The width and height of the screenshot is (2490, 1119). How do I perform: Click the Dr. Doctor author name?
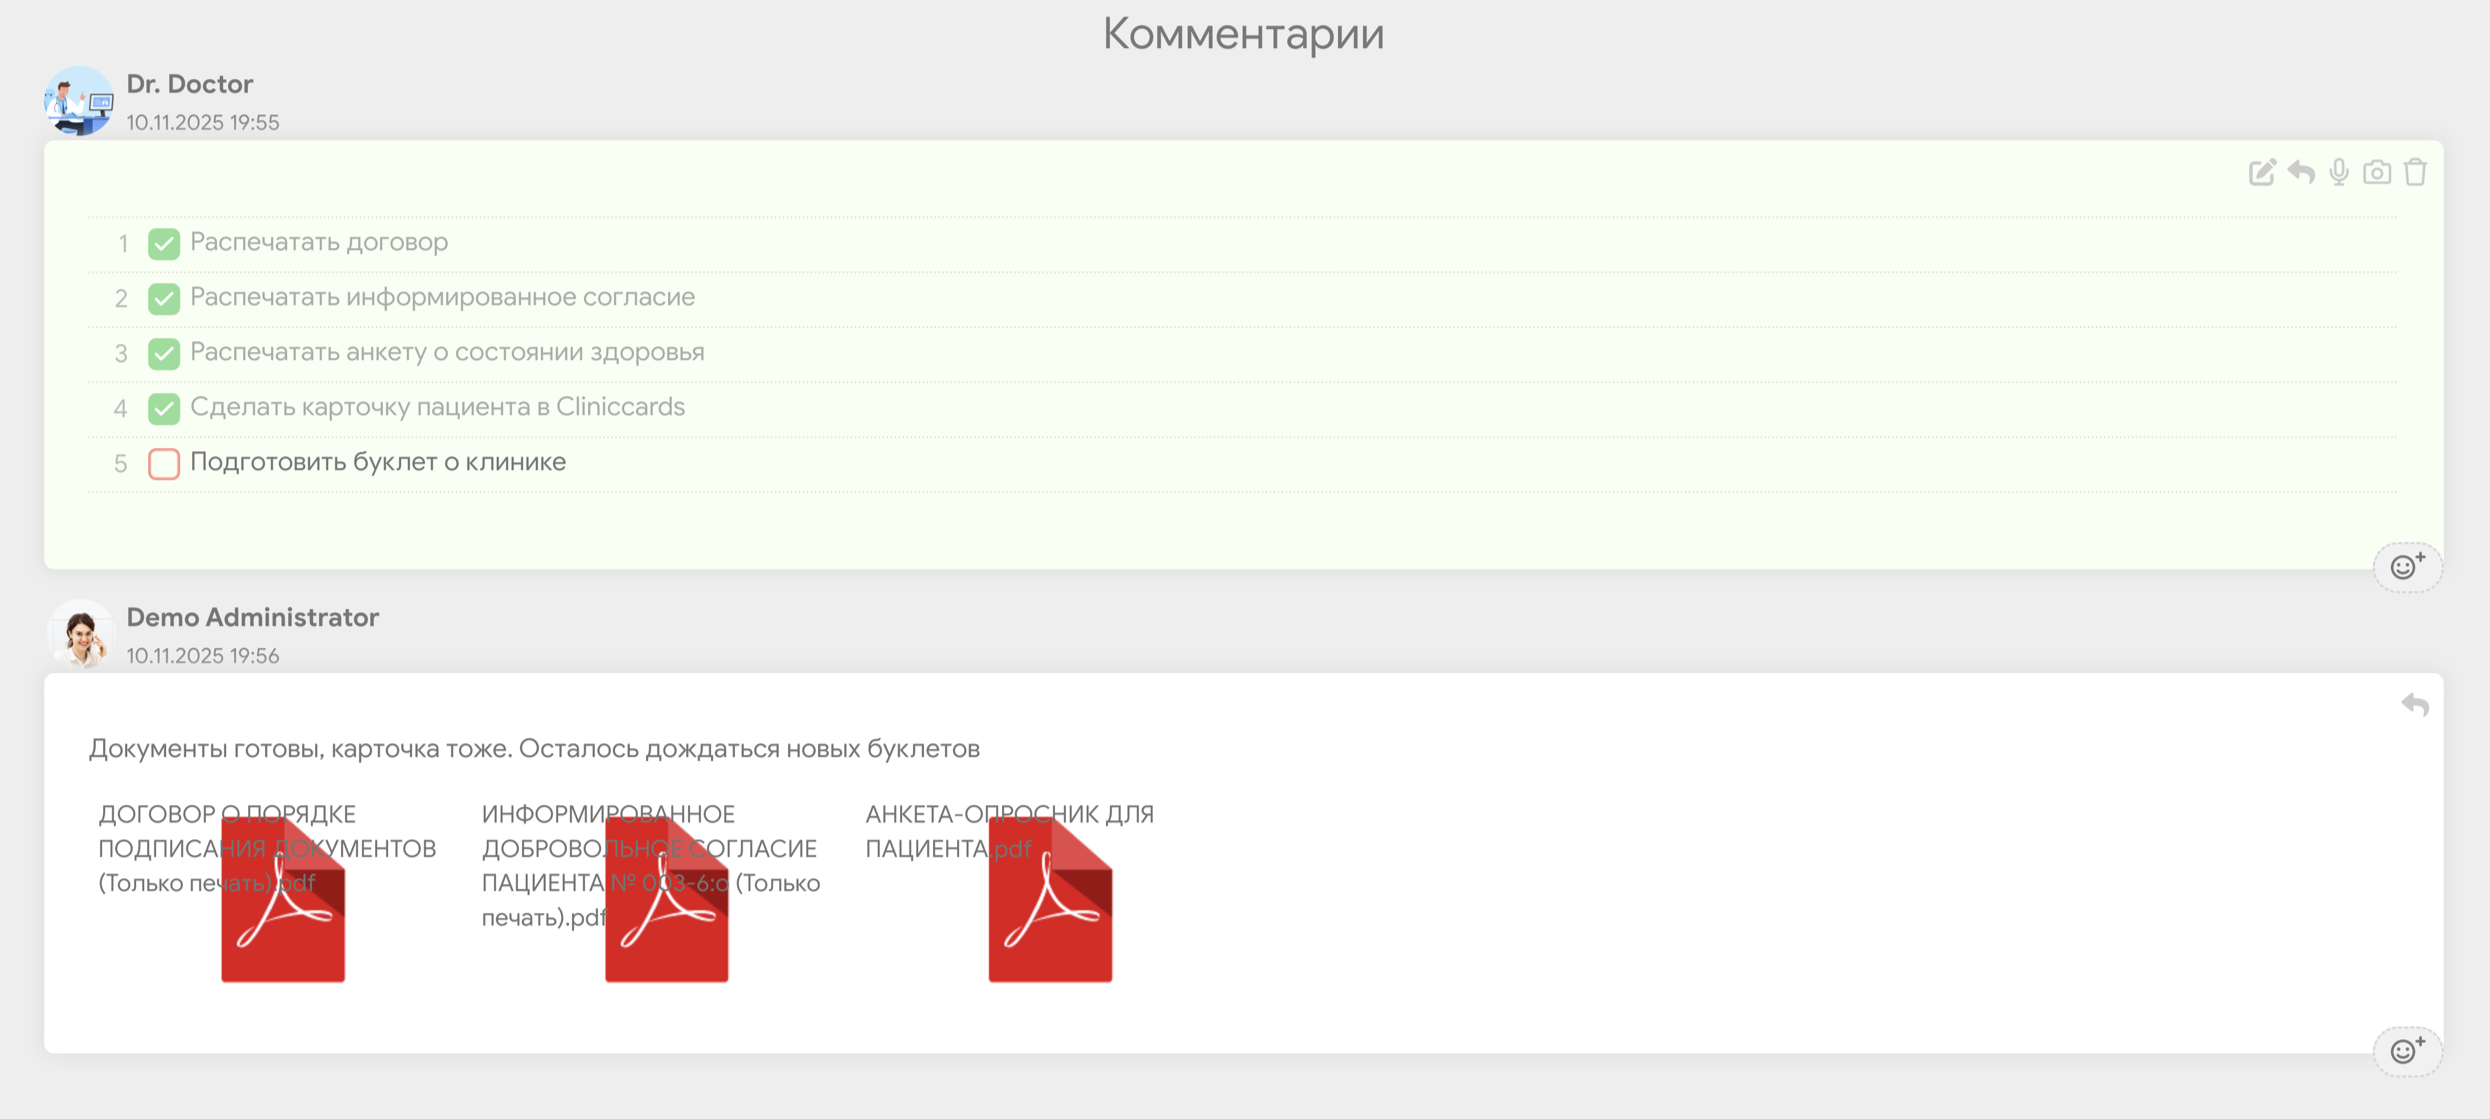190,84
